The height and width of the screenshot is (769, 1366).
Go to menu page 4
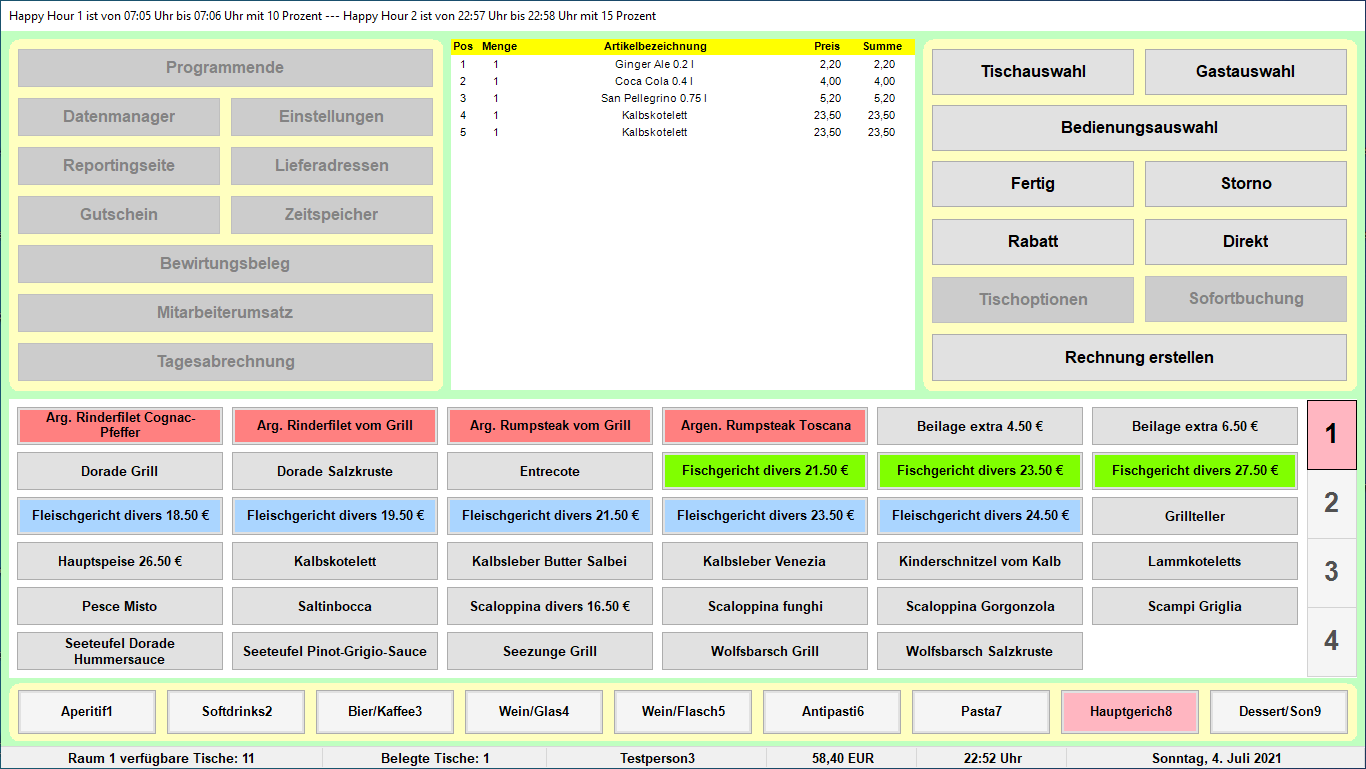1331,641
